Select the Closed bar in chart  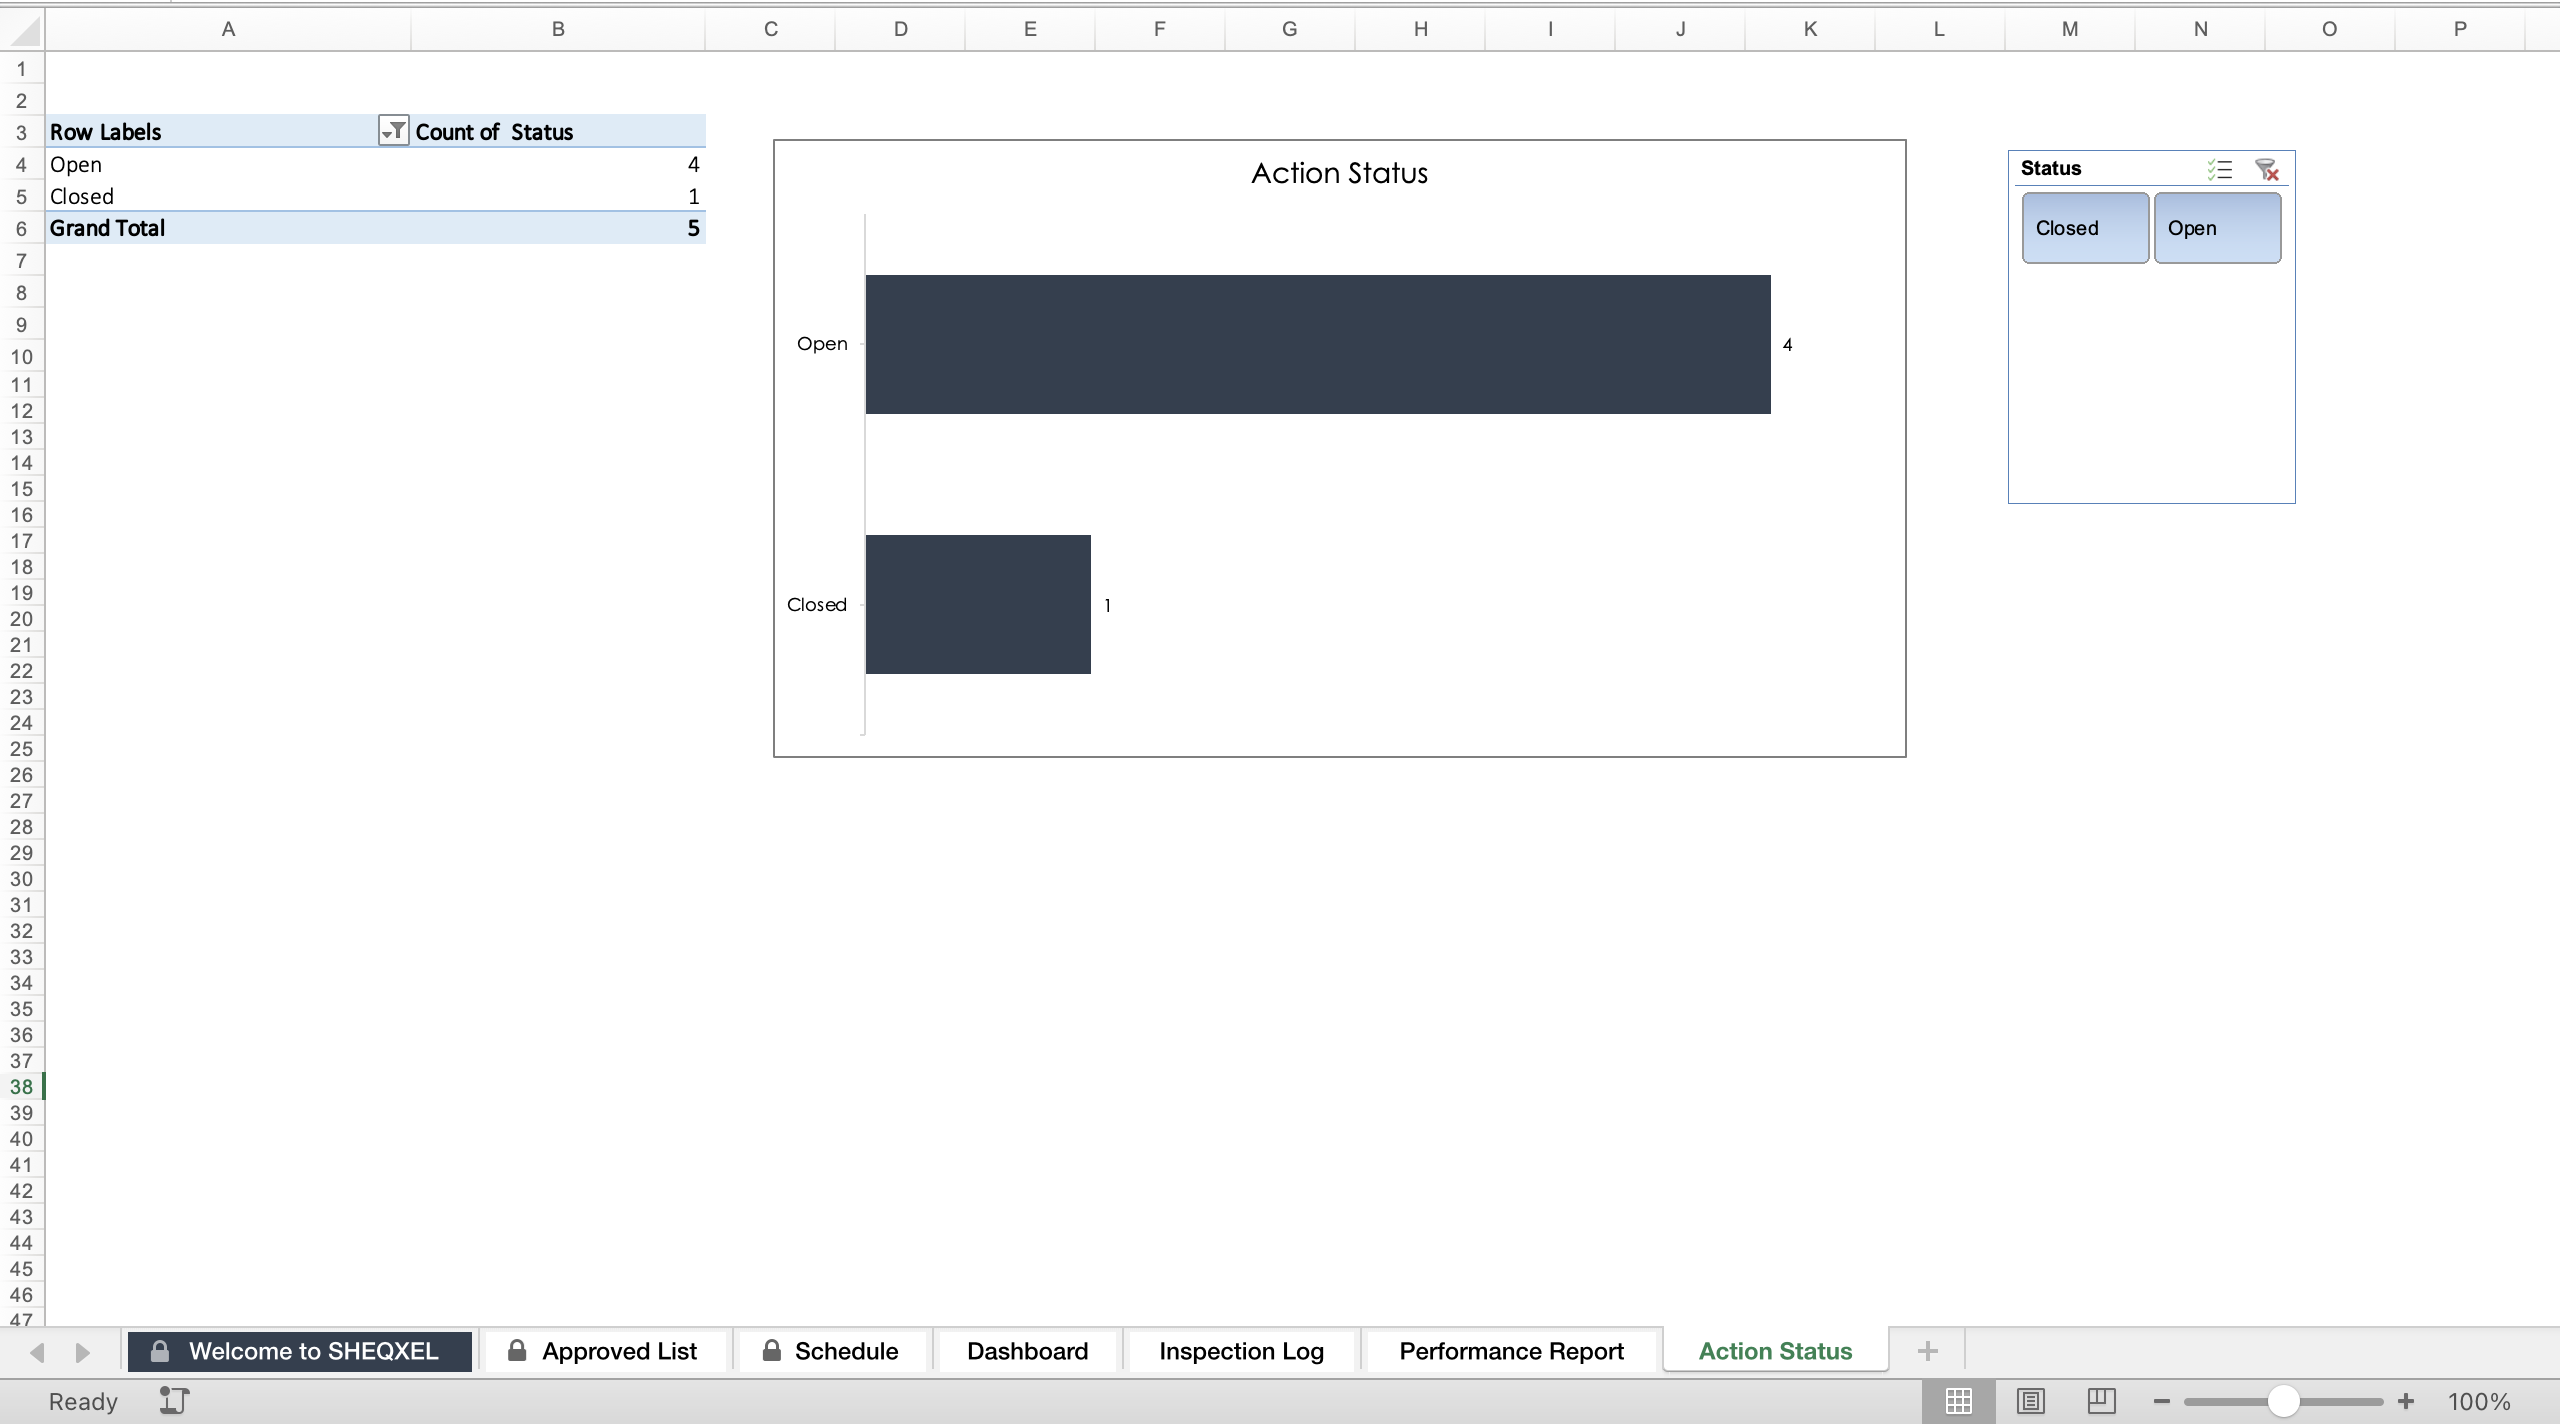(978, 604)
